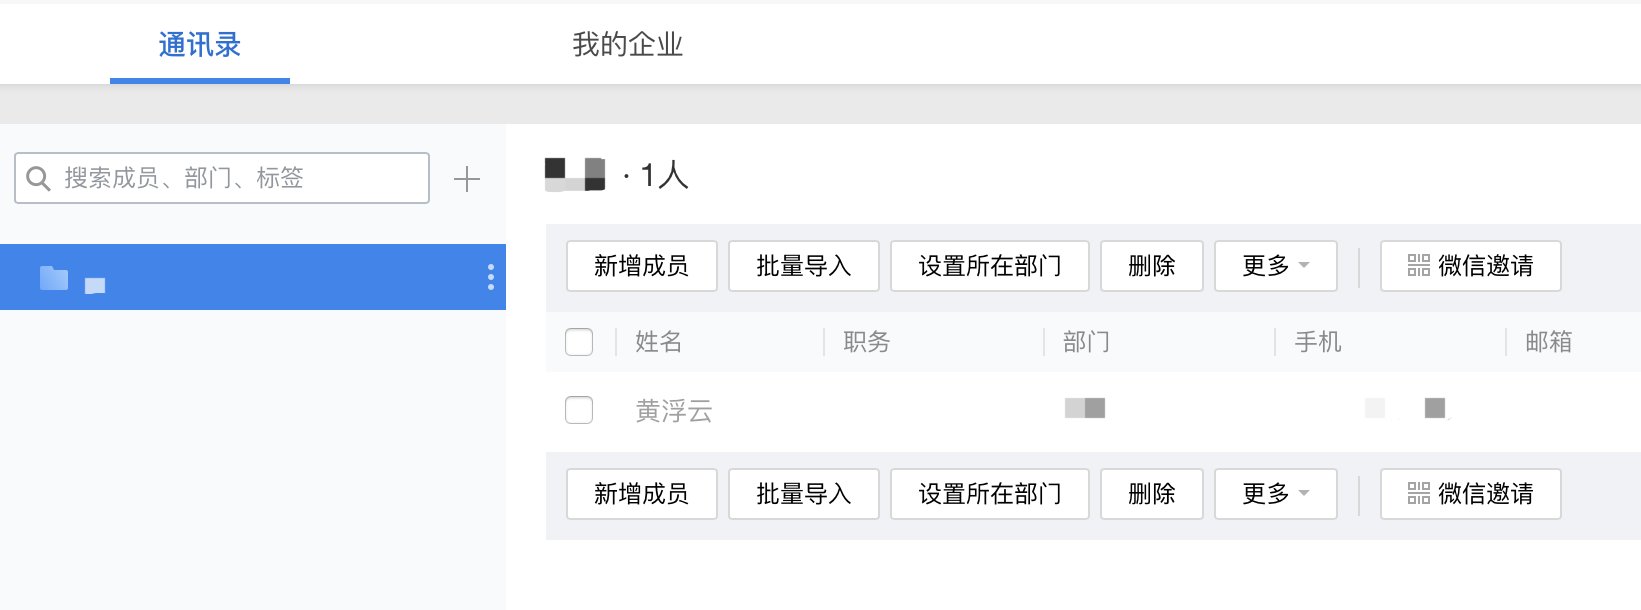This screenshot has height=610, width=1641.
Task: Check the select-all checkbox in the table header
Action: [x=578, y=341]
